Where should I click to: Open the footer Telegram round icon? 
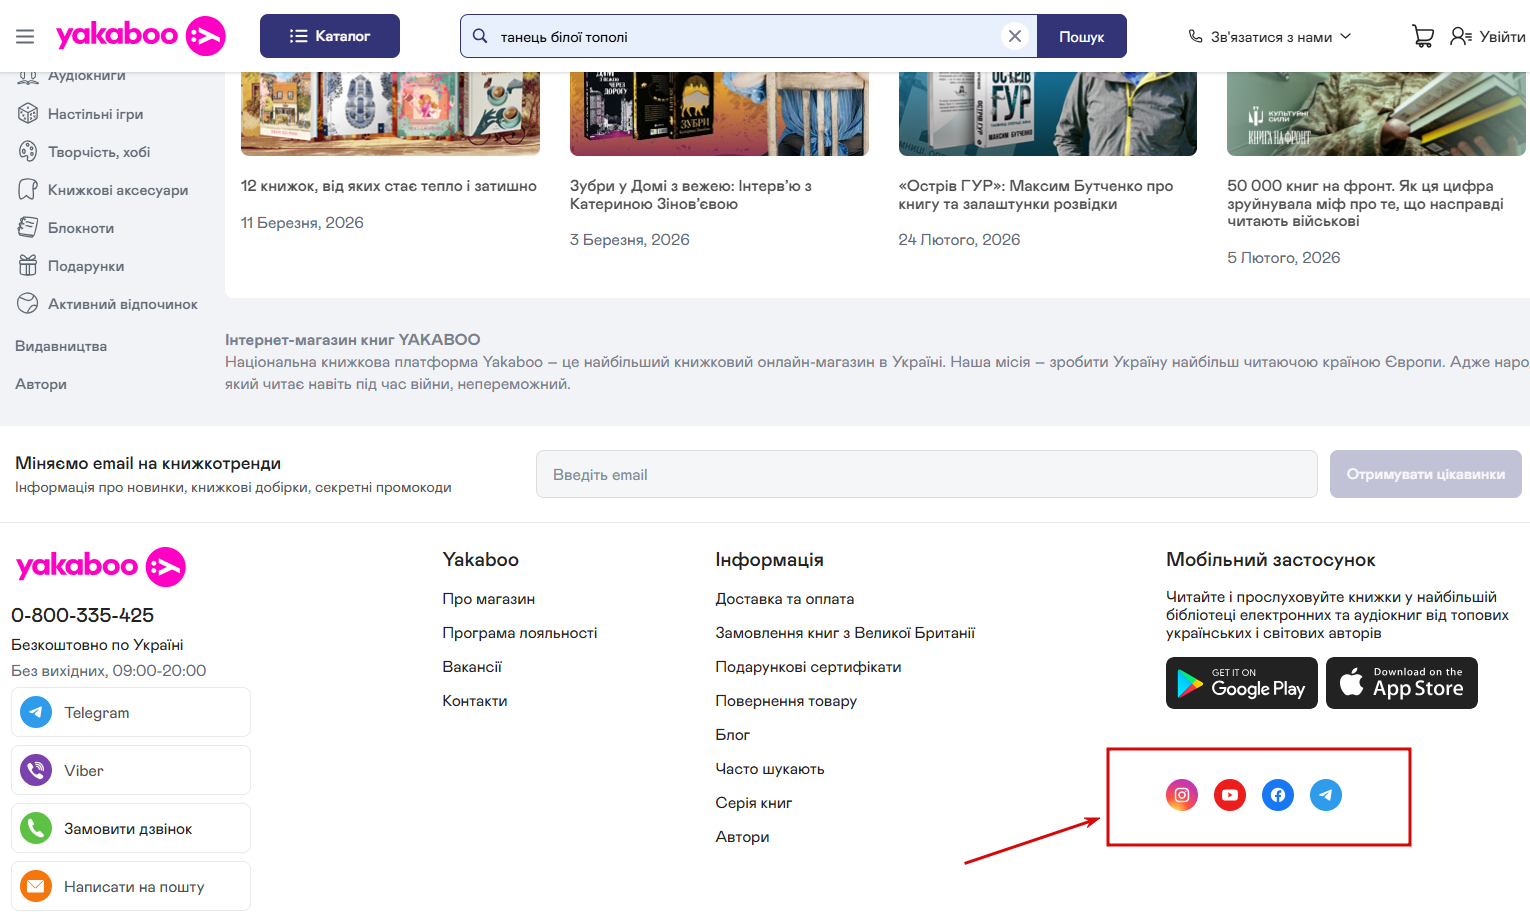(x=1326, y=795)
